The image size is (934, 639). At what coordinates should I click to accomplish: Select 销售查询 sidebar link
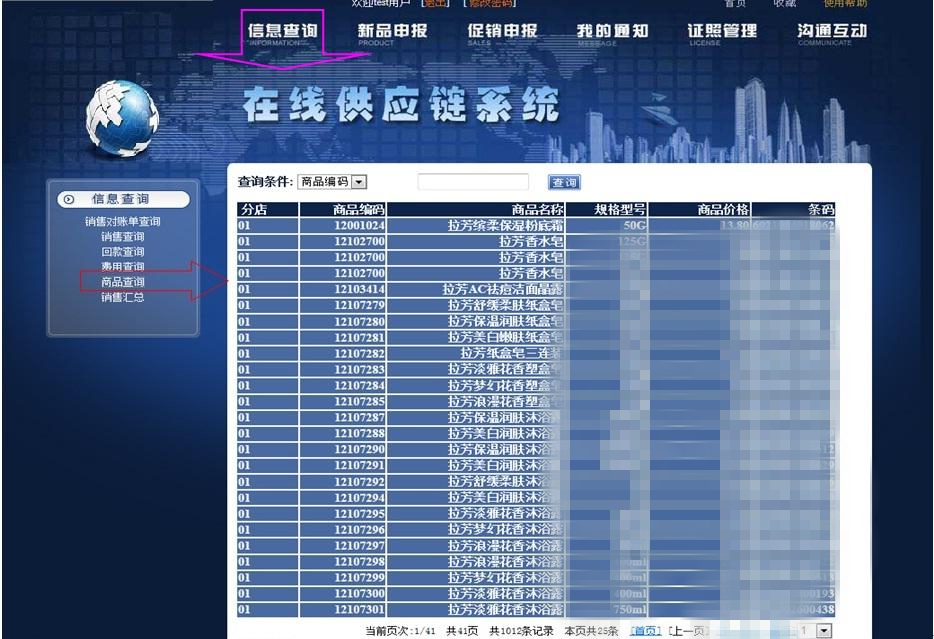(122, 237)
